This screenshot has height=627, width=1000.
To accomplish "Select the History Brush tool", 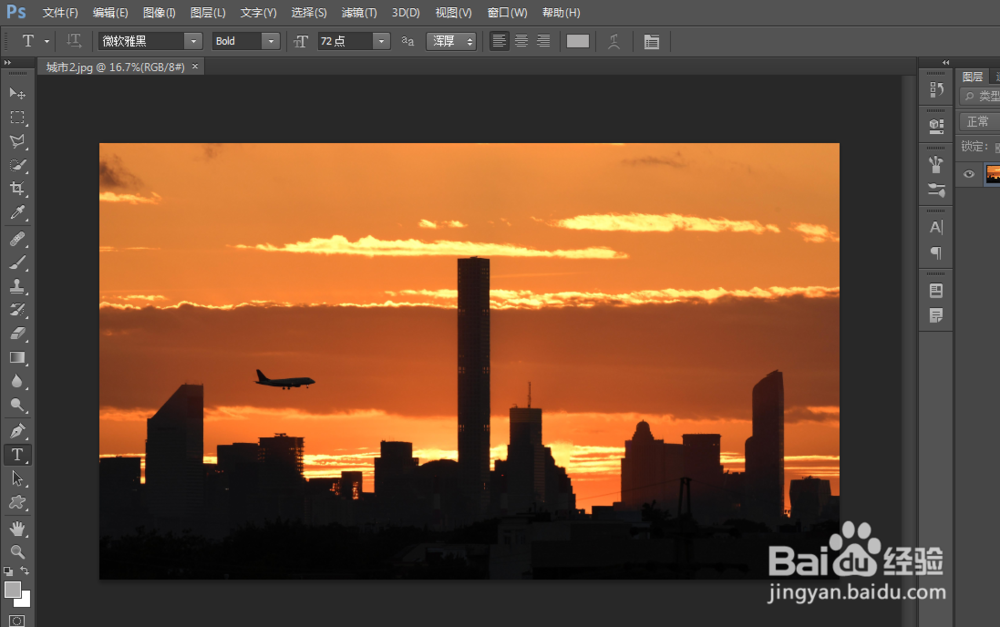I will pos(17,310).
